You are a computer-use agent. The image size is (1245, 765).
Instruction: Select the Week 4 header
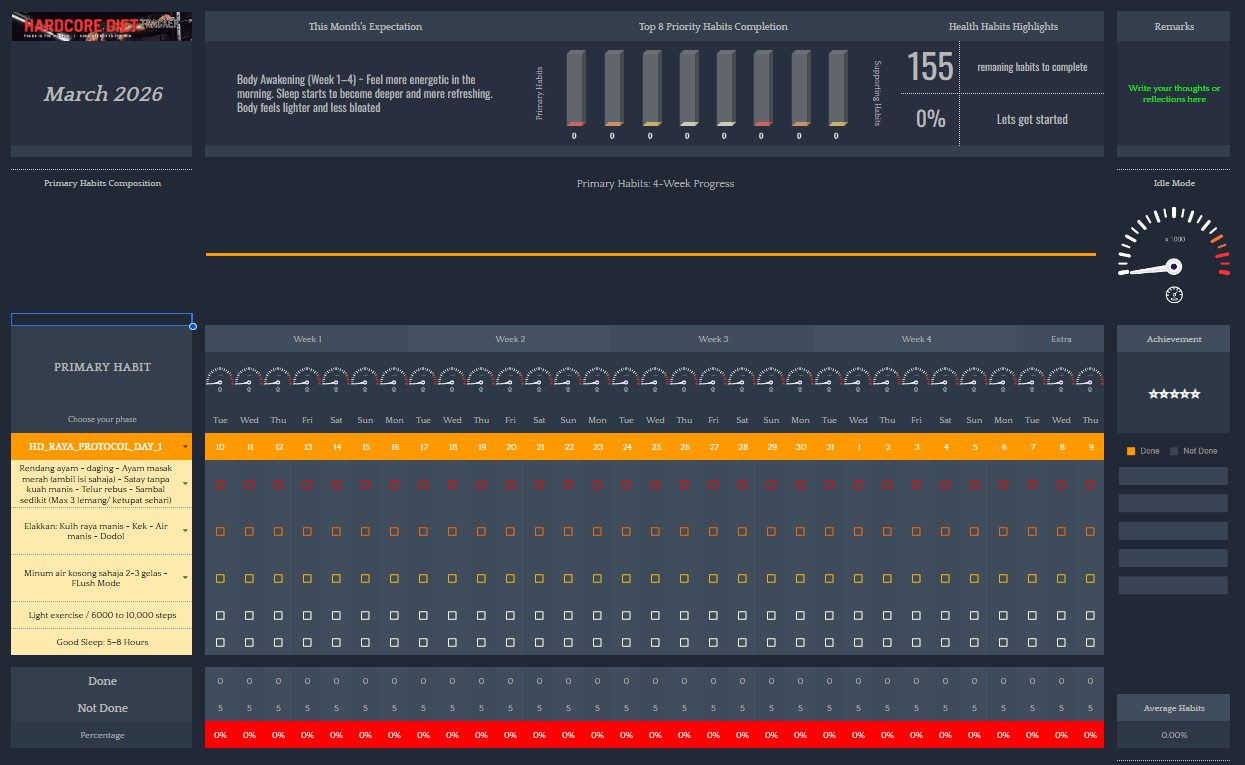pos(915,339)
